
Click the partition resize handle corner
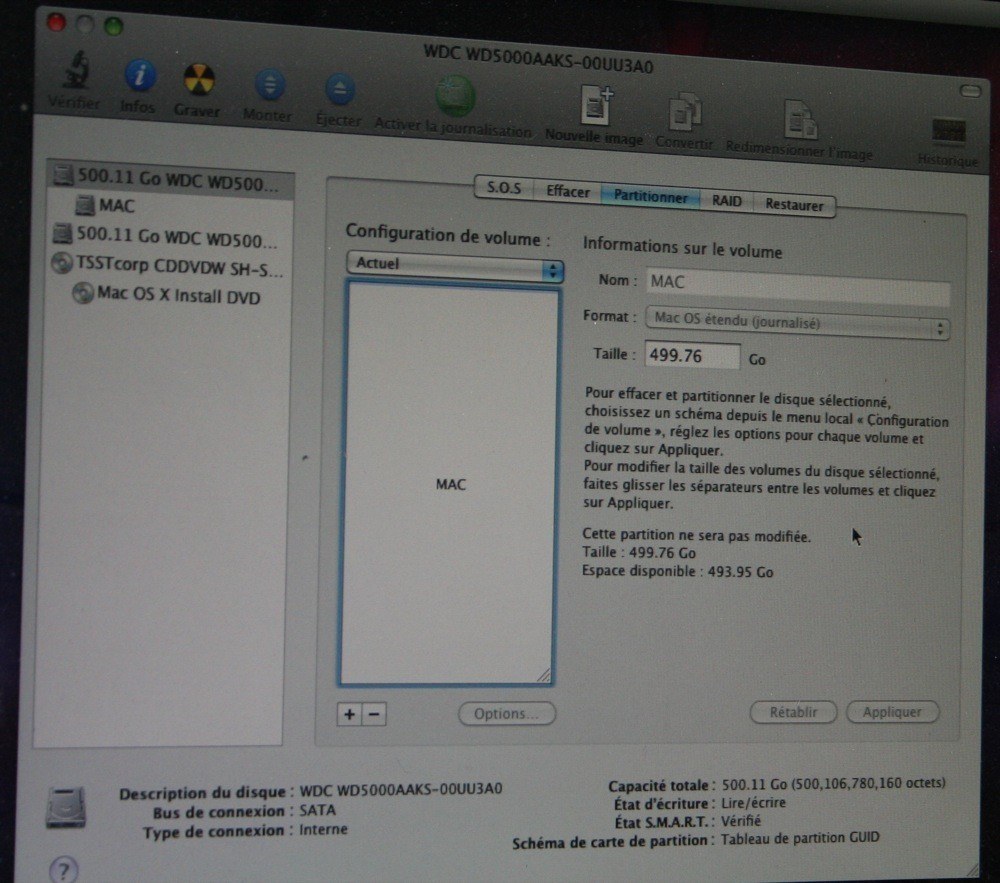pos(543,675)
